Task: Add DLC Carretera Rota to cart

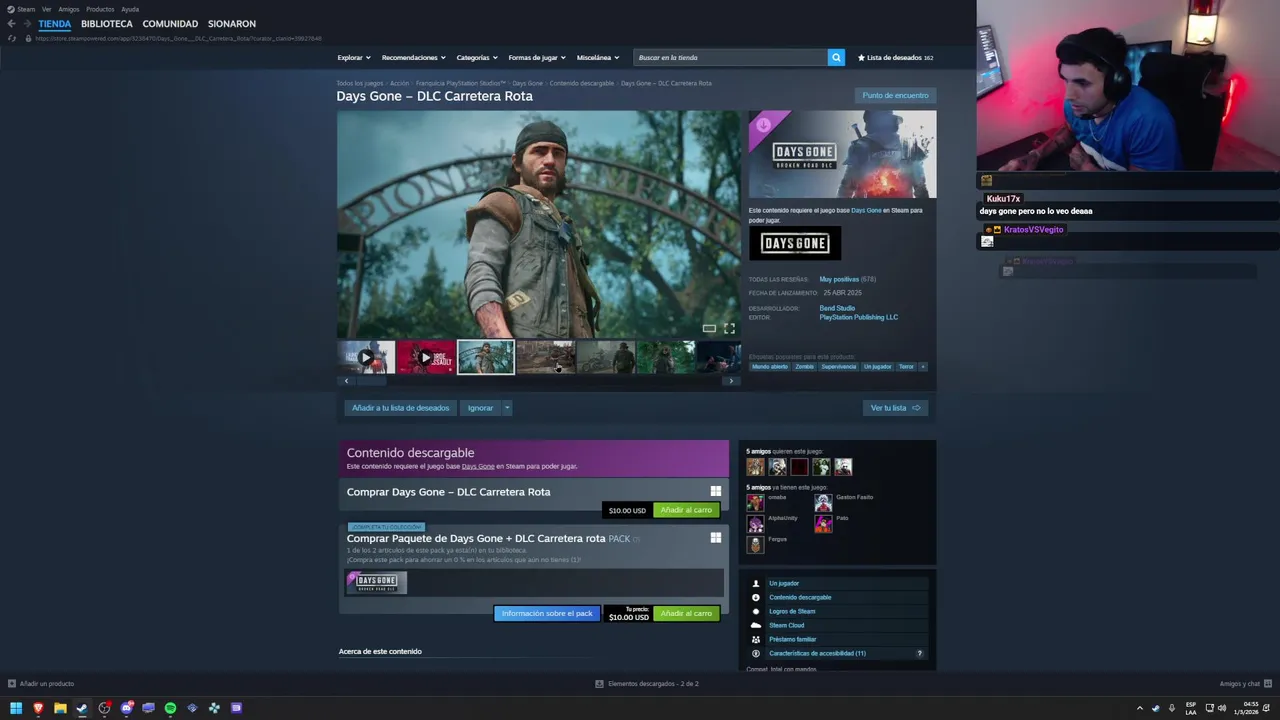Action: click(x=686, y=510)
